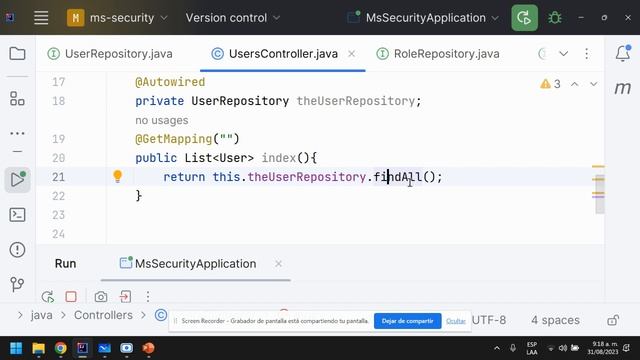Viewport: 640px width, 360px height.
Task: Open the Git tool window icon
Action: point(17,284)
